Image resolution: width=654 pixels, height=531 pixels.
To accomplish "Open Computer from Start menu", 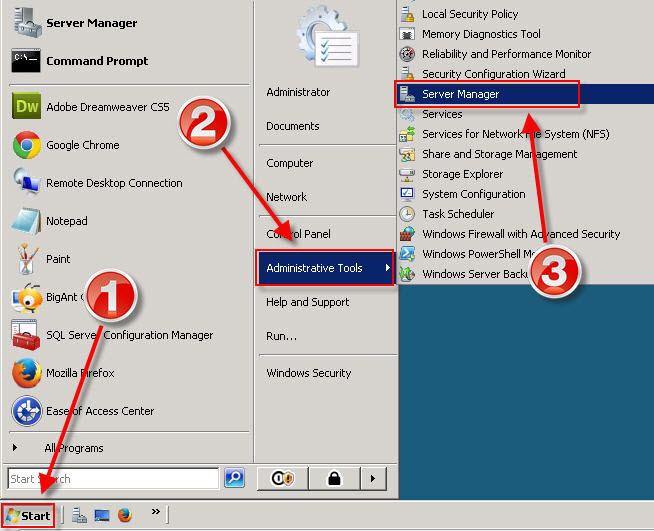I will point(289,163).
